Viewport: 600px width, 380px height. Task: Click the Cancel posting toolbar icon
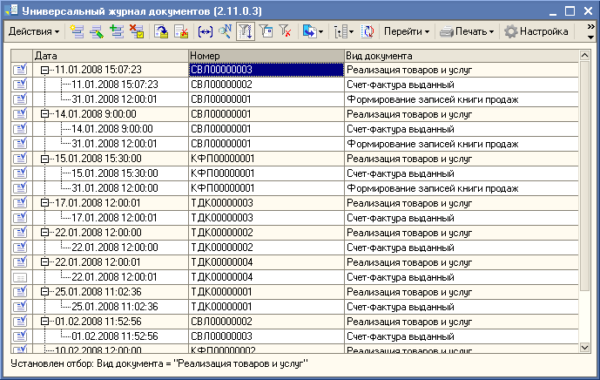coord(181,32)
